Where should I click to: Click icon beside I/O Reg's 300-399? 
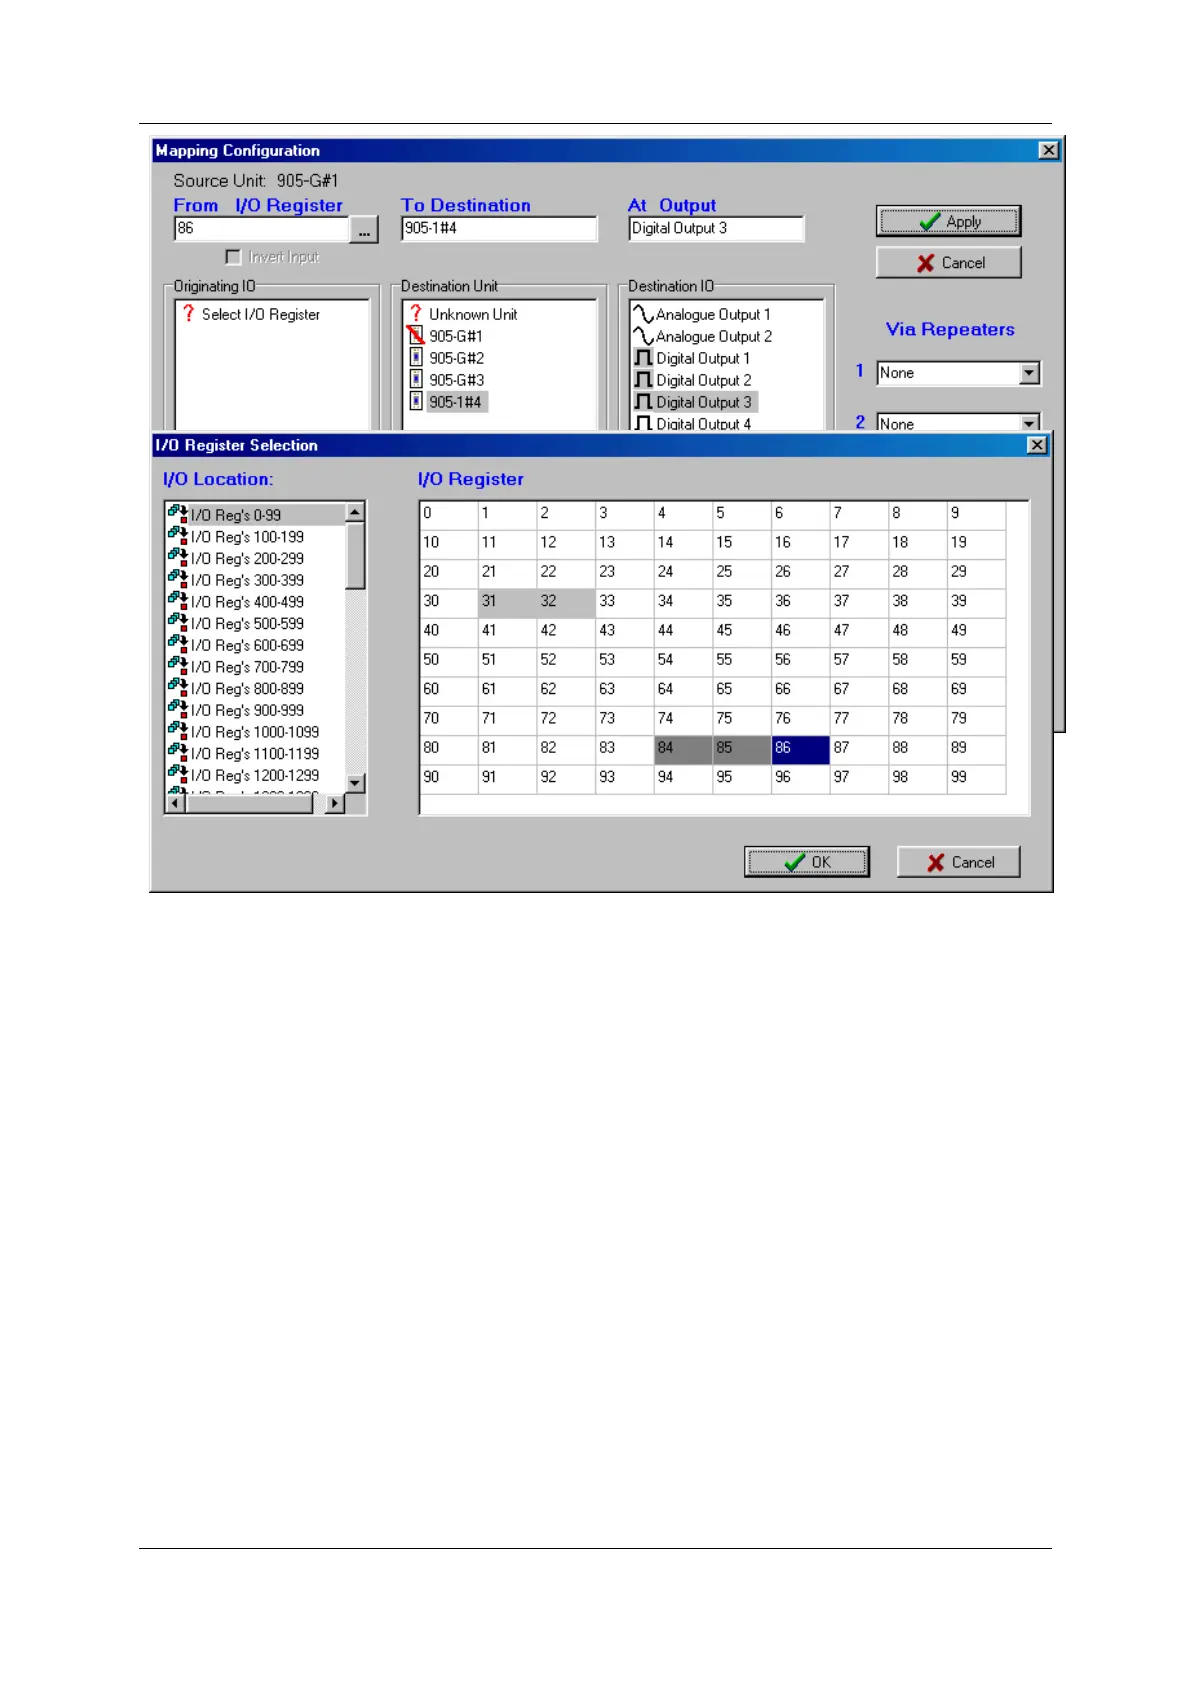(178, 579)
